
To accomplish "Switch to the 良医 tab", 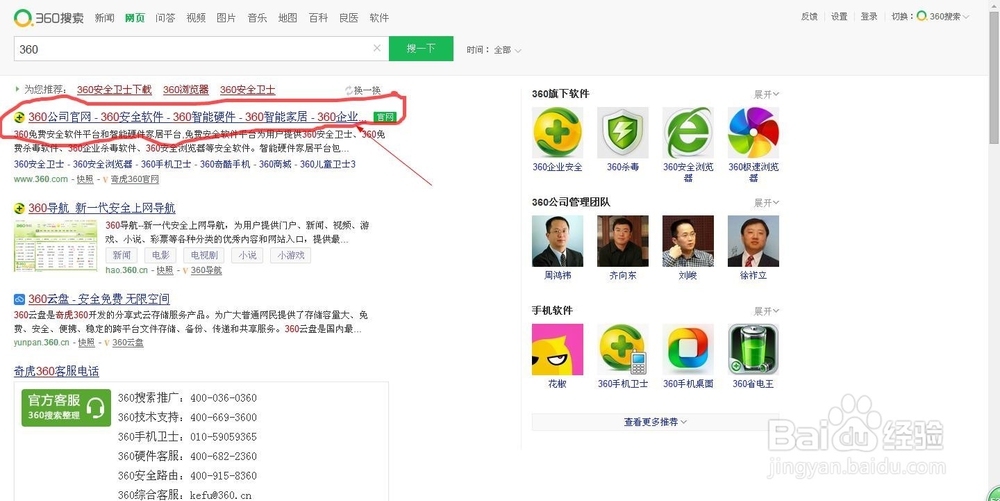I will click(x=349, y=18).
